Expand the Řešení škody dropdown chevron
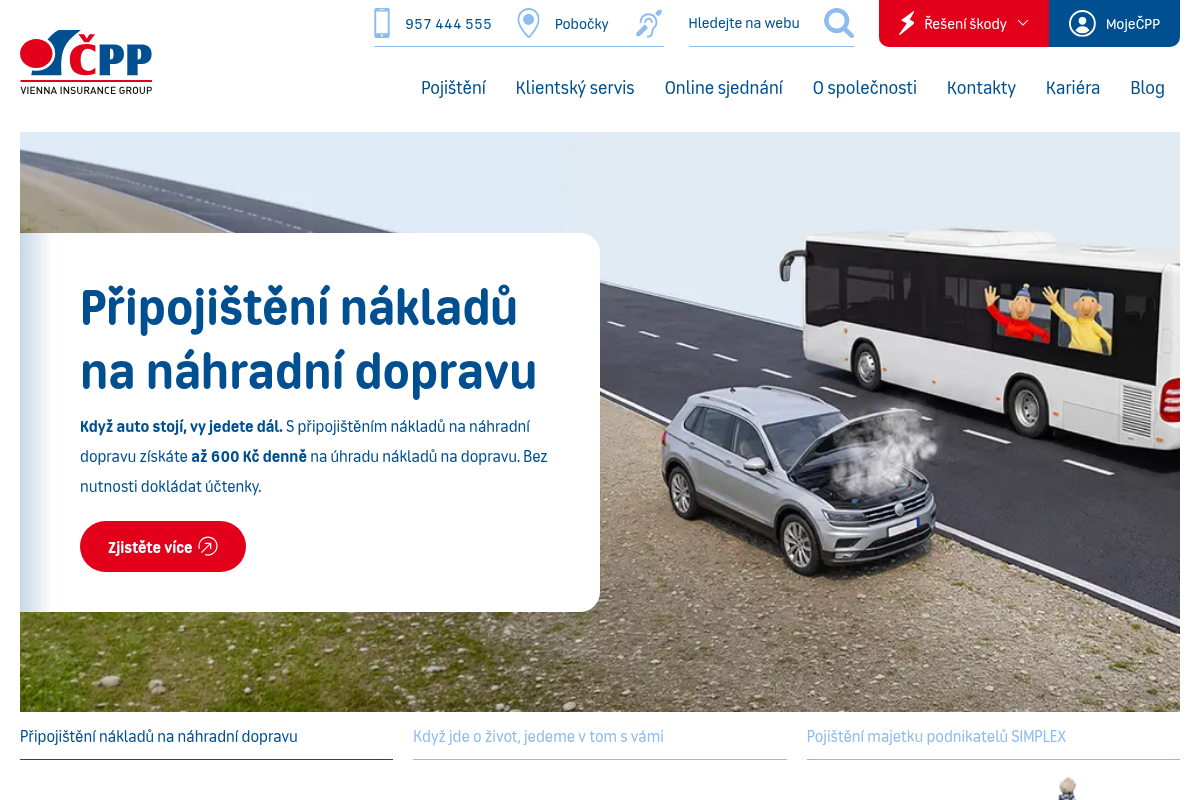Screen dimensions: 1200x800 click(x=1023, y=23)
